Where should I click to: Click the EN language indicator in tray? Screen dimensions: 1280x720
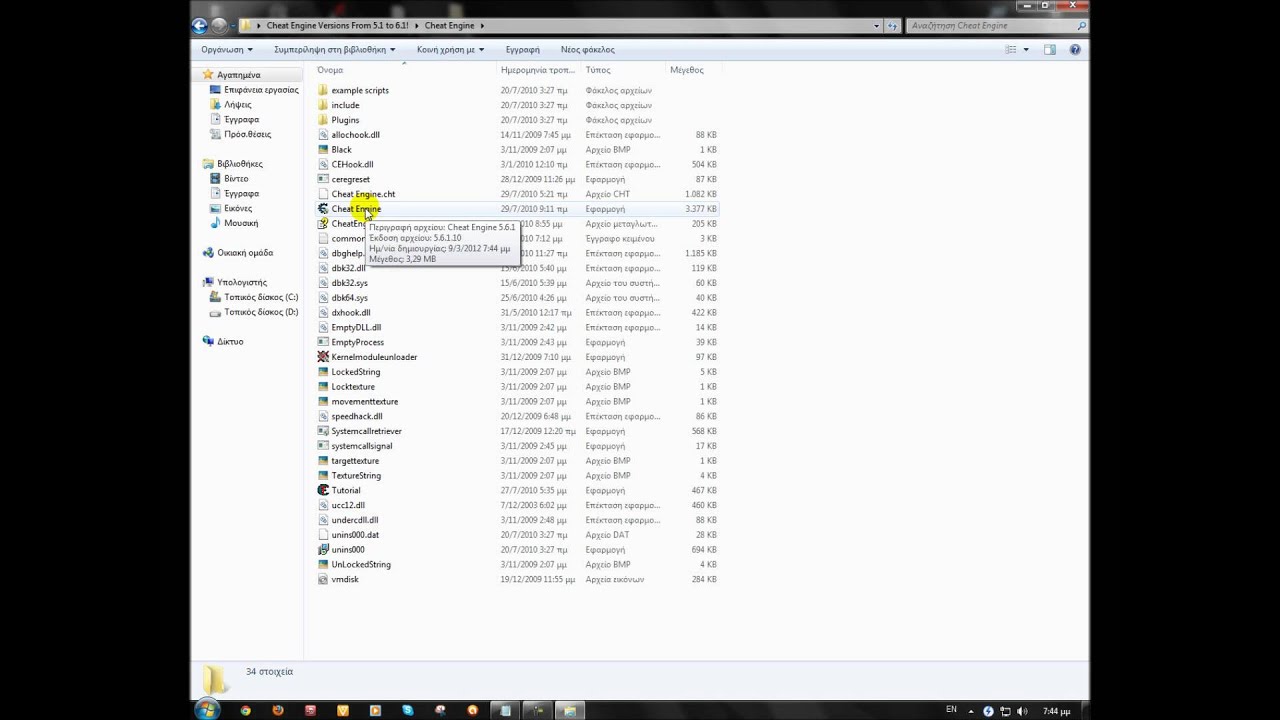(x=951, y=710)
